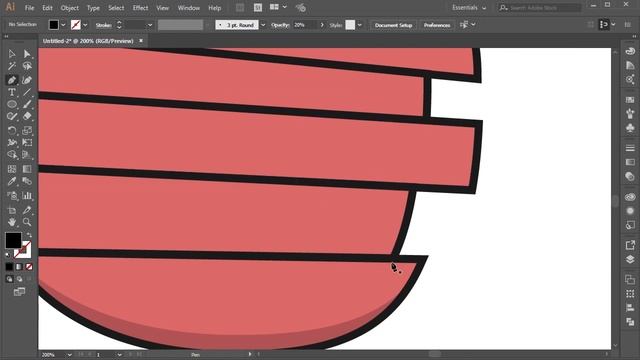This screenshot has height=360, width=640.
Task: Change Screen Mode at toolbar bottom
Action: [x=19, y=292]
